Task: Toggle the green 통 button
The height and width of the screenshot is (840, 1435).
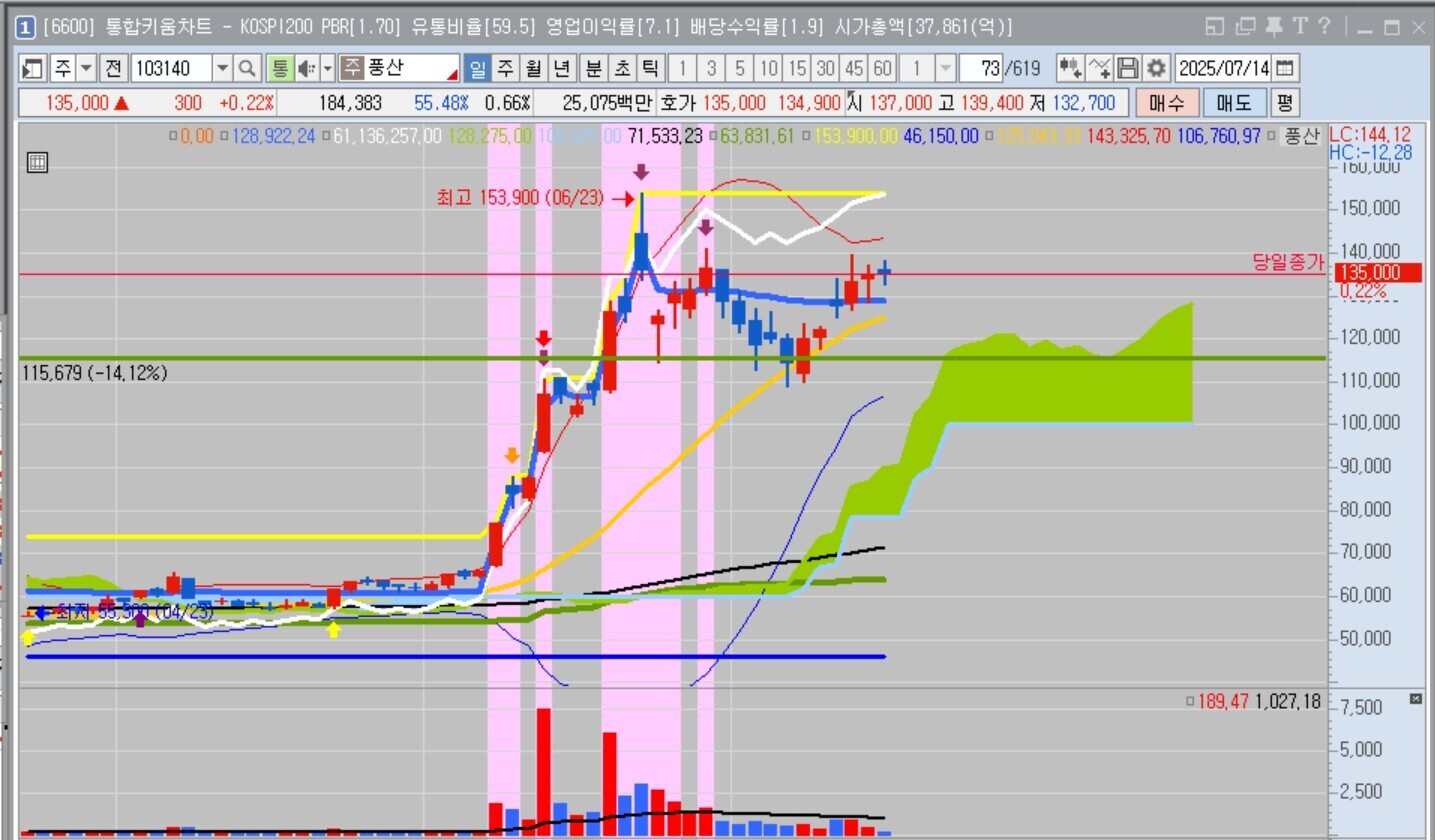Action: 279,68
